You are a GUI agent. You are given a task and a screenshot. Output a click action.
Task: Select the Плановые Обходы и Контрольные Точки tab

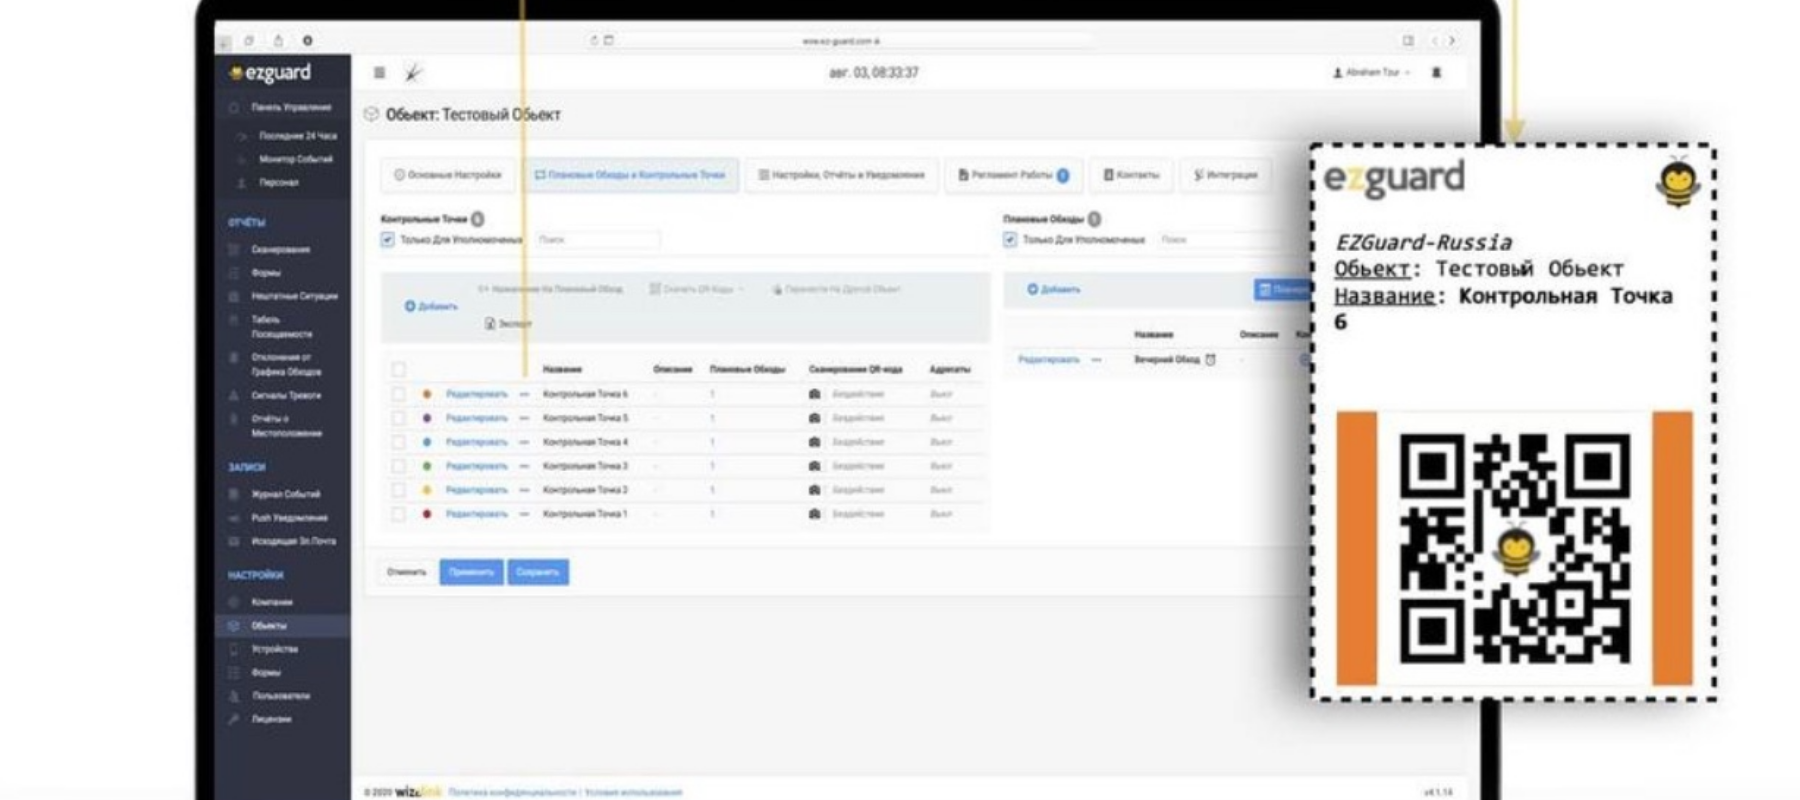tap(630, 175)
